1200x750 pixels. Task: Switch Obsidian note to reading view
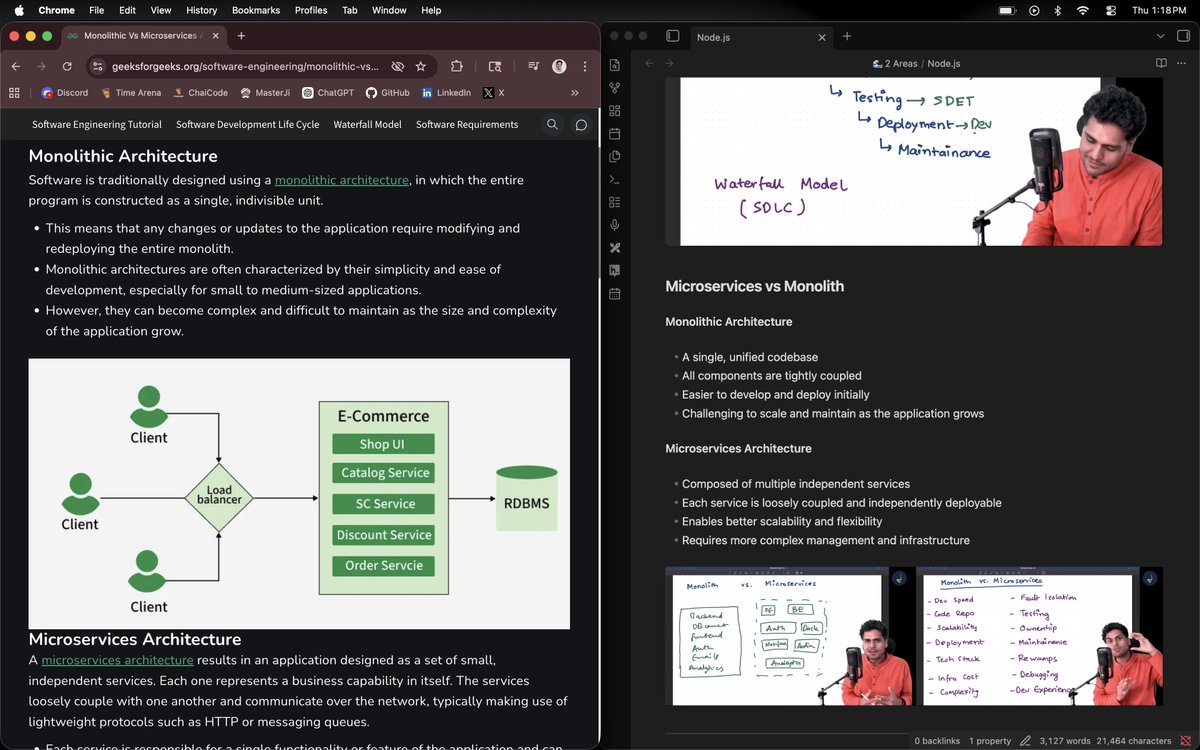pyautogui.click(x=1161, y=63)
